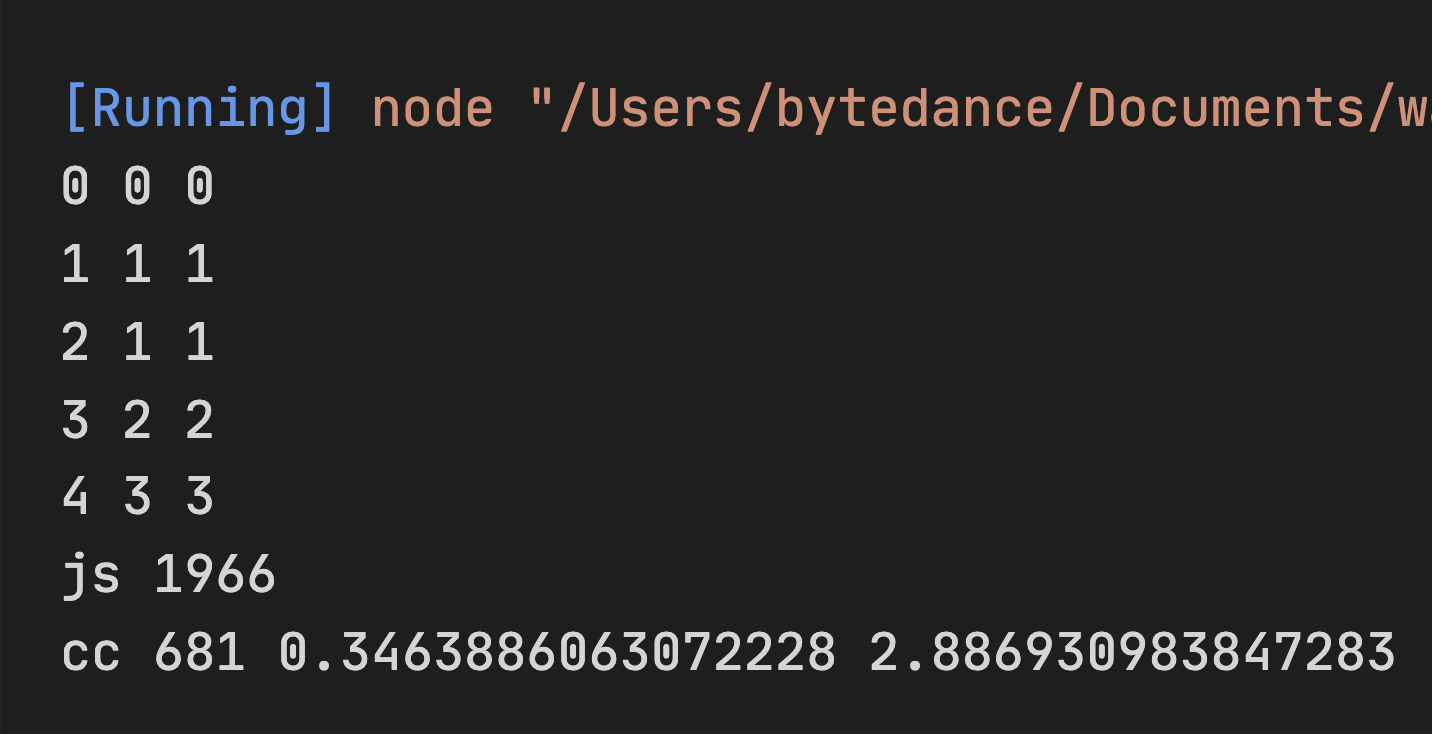Click the last 2 in line "3 2 2"
The image size is (1432, 734).
[x=200, y=420]
